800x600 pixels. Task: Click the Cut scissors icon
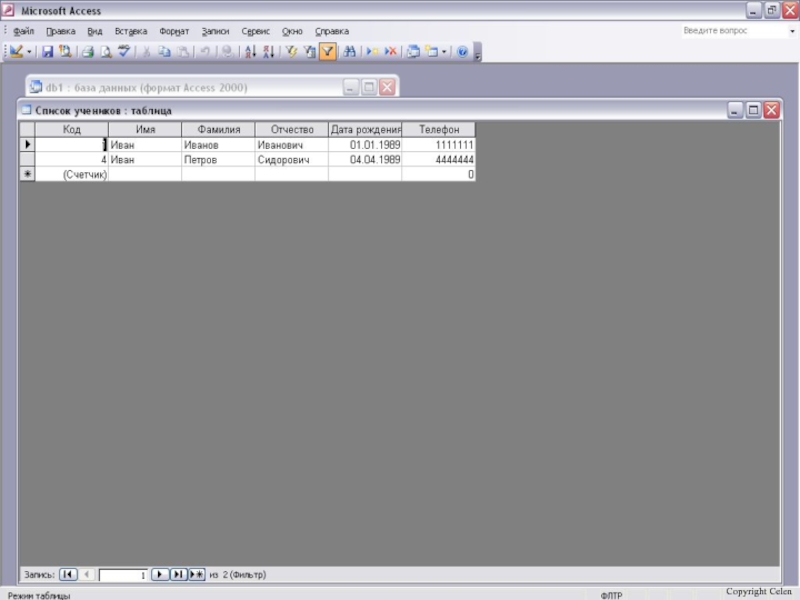[x=146, y=52]
